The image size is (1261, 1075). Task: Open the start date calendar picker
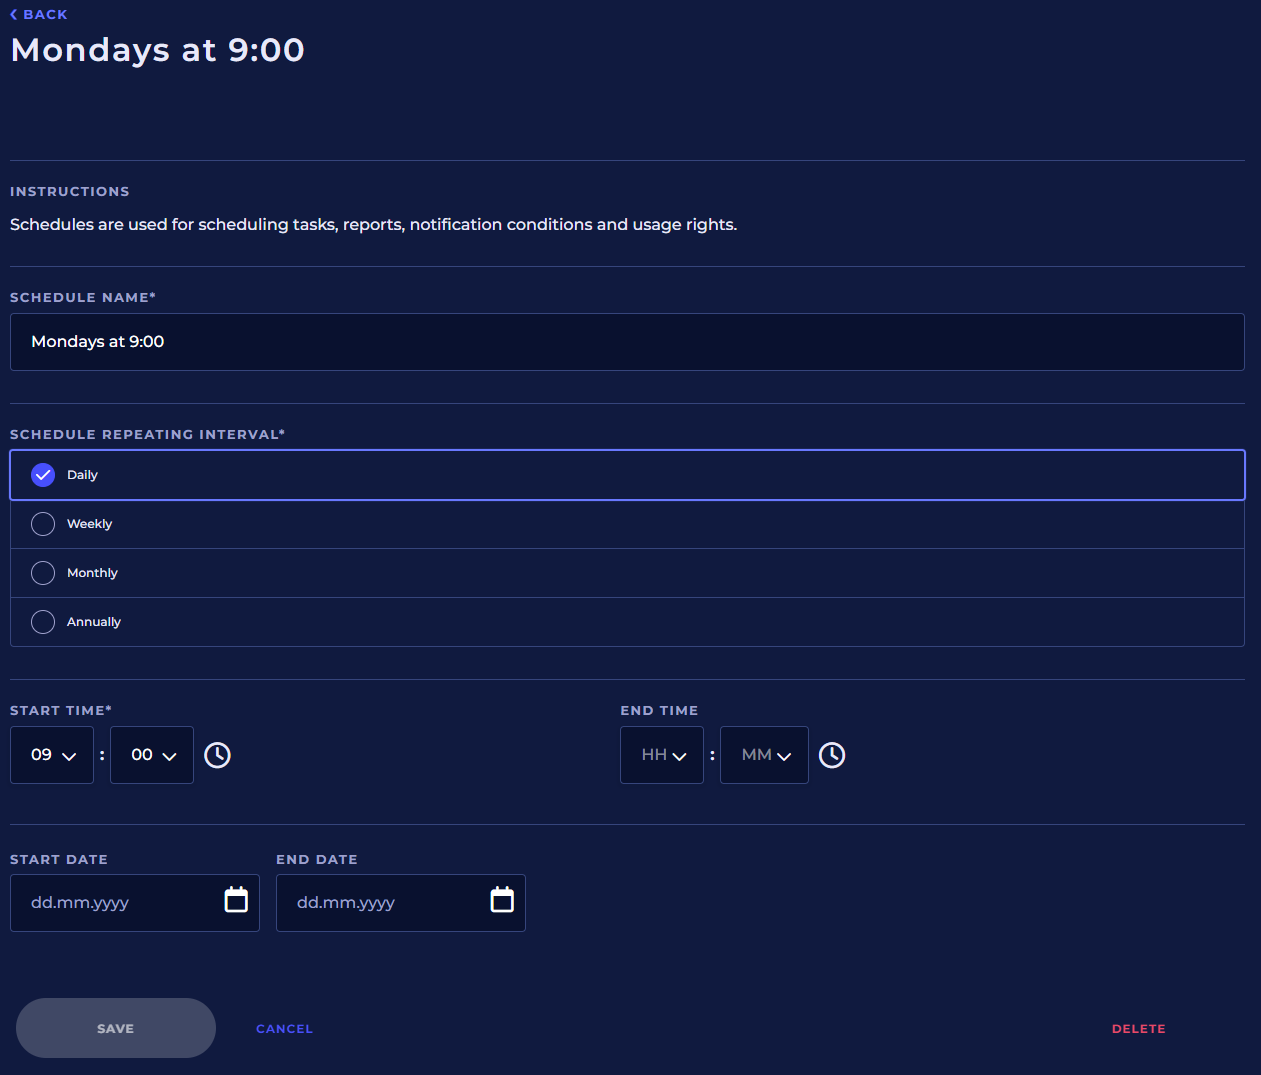pyautogui.click(x=236, y=901)
